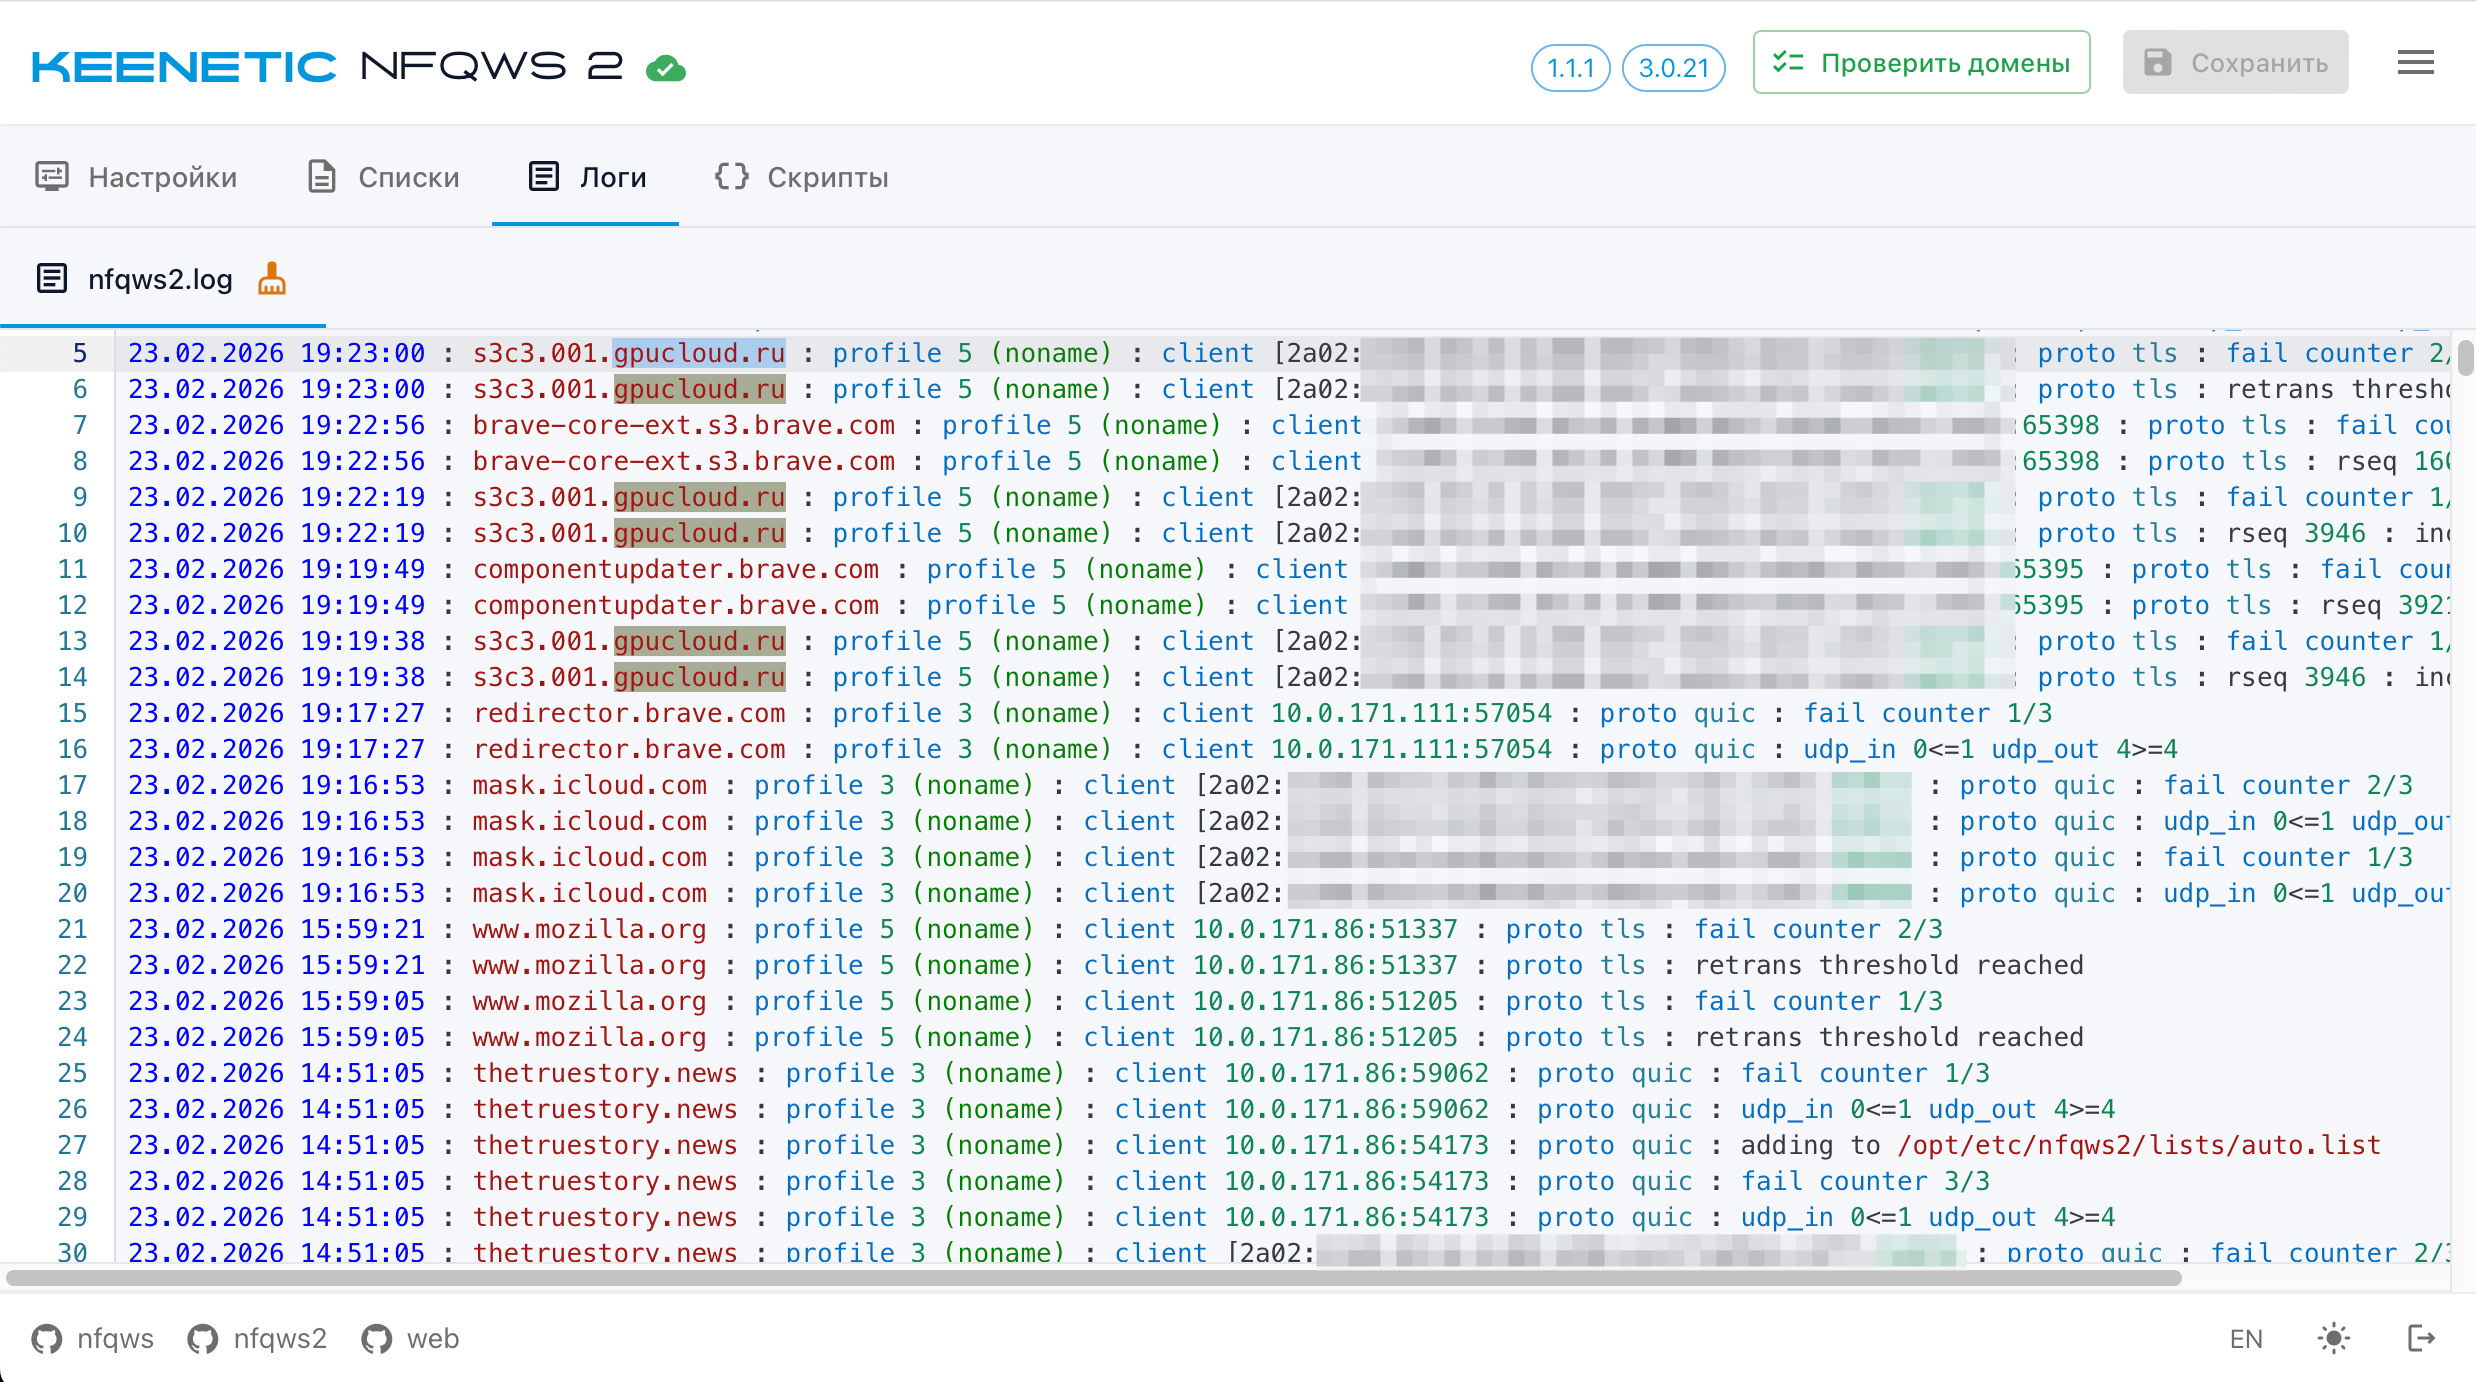Click 'udp_in 0<=1 udp_out 4>=4' on line 29
Image resolution: width=2476 pixels, height=1382 pixels.
[x=1928, y=1217]
